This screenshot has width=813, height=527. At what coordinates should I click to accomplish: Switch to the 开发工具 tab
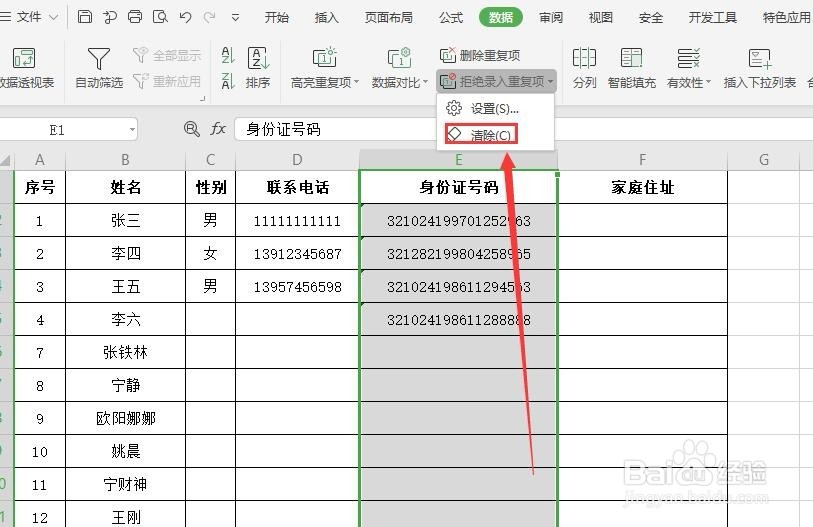point(712,17)
